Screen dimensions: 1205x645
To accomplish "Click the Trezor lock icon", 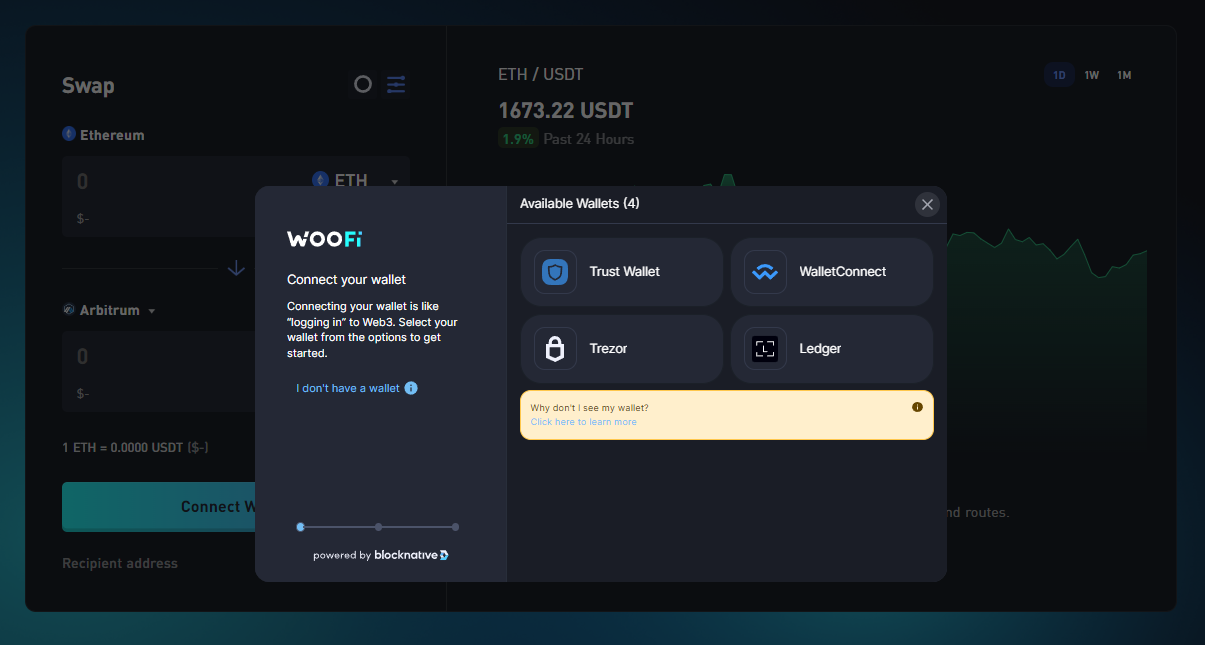I will coord(555,349).
